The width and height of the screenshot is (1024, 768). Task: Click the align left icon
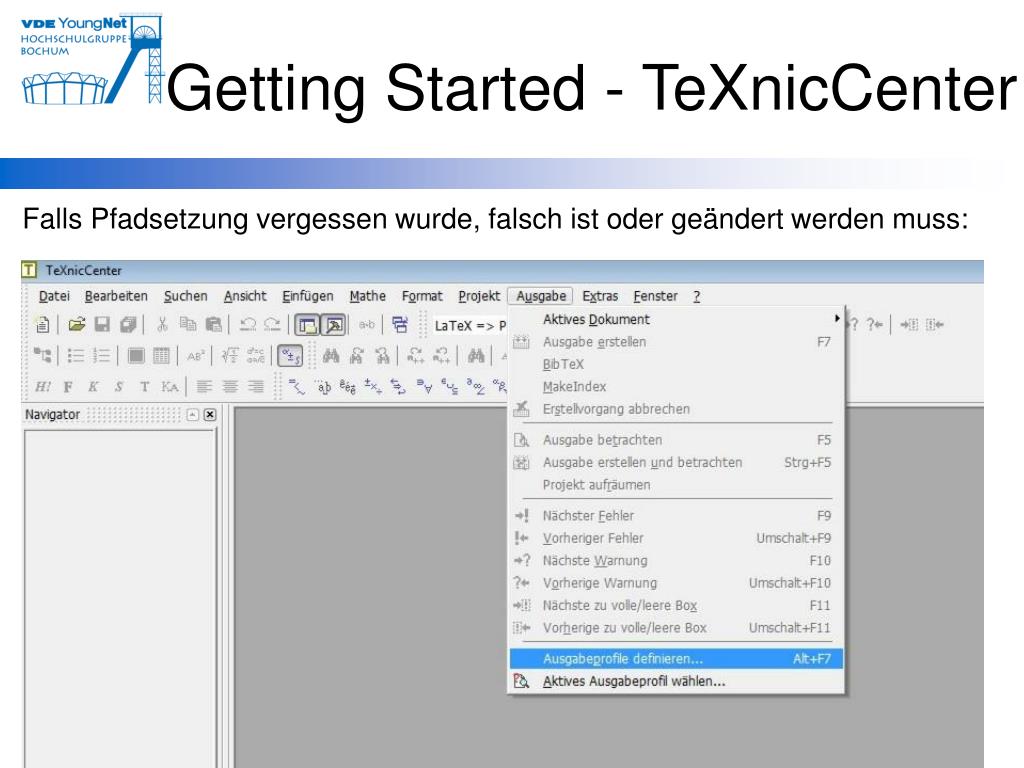coord(204,387)
